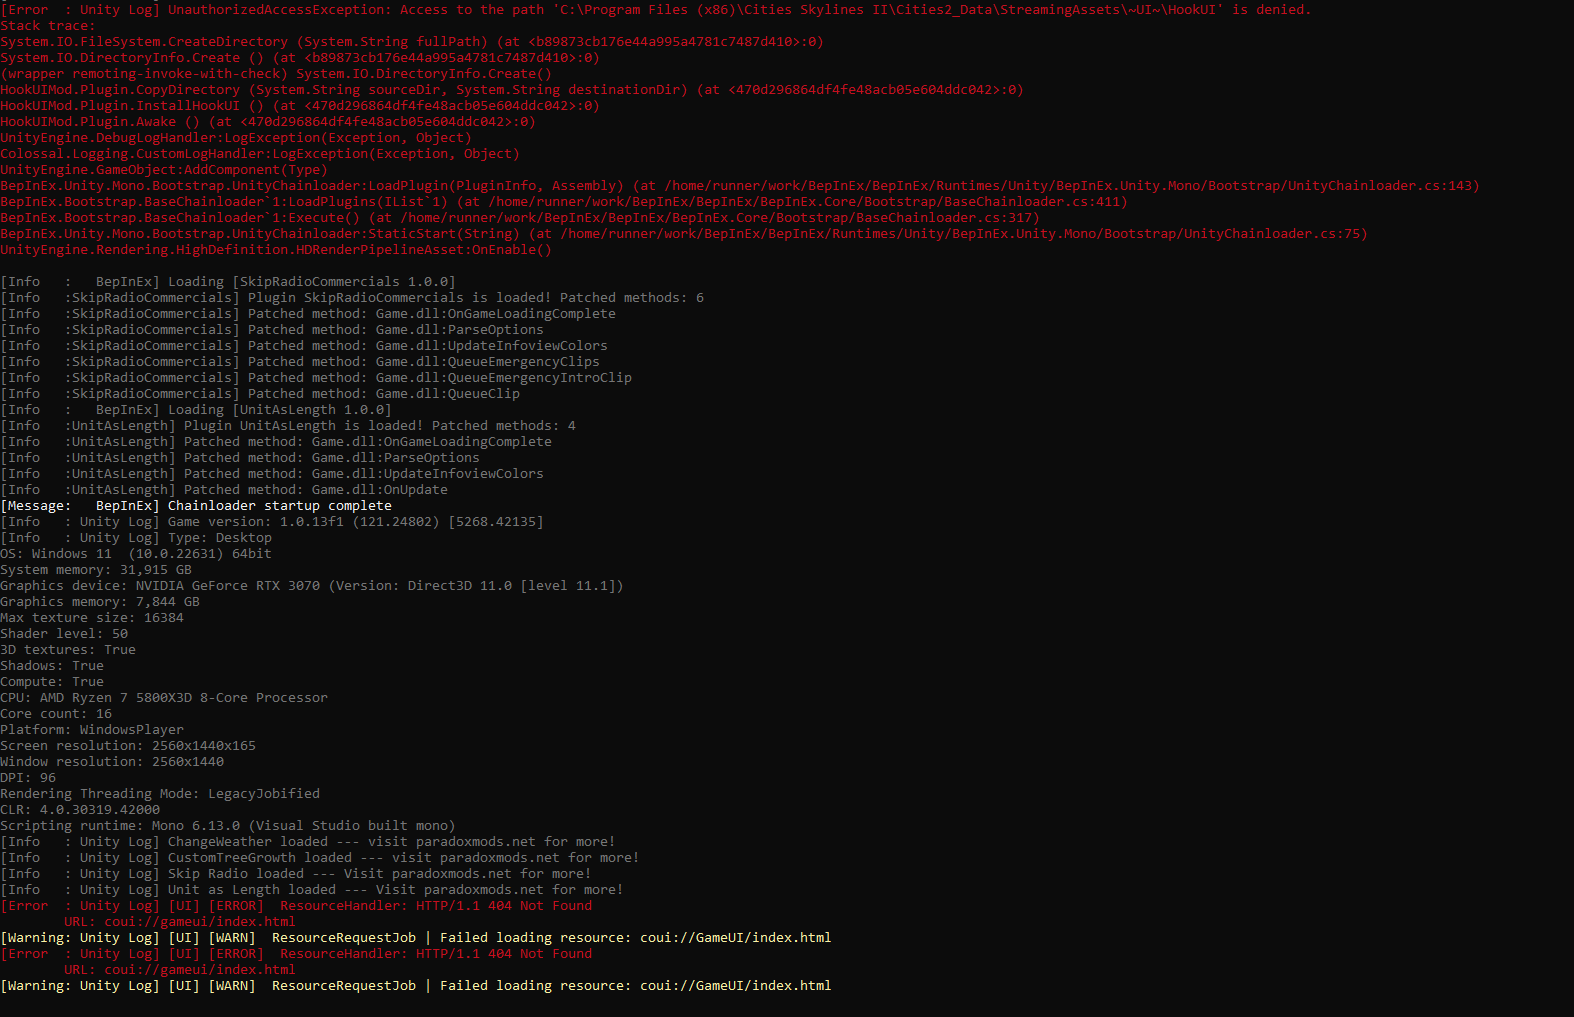Click the 'Skip Radio loaded' log line
1574x1017 pixels.
click(296, 874)
